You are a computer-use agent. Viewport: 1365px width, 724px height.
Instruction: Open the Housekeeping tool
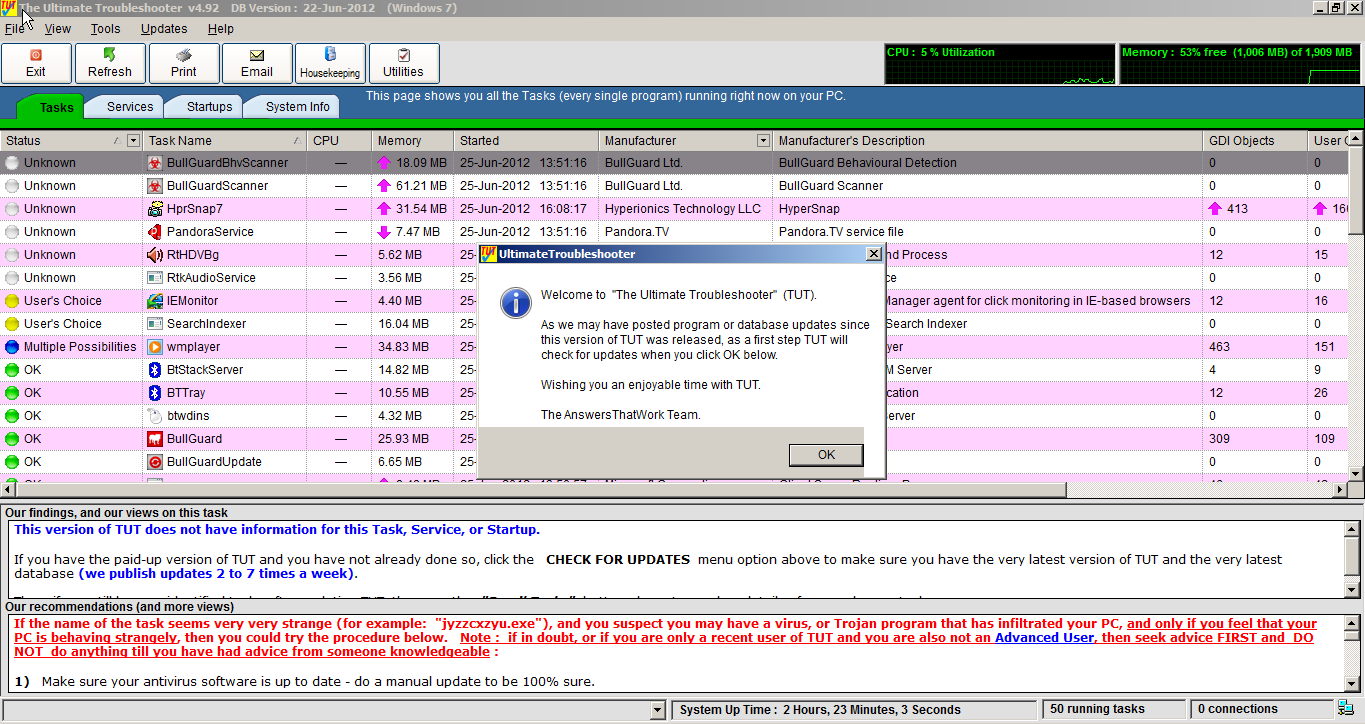click(x=330, y=63)
